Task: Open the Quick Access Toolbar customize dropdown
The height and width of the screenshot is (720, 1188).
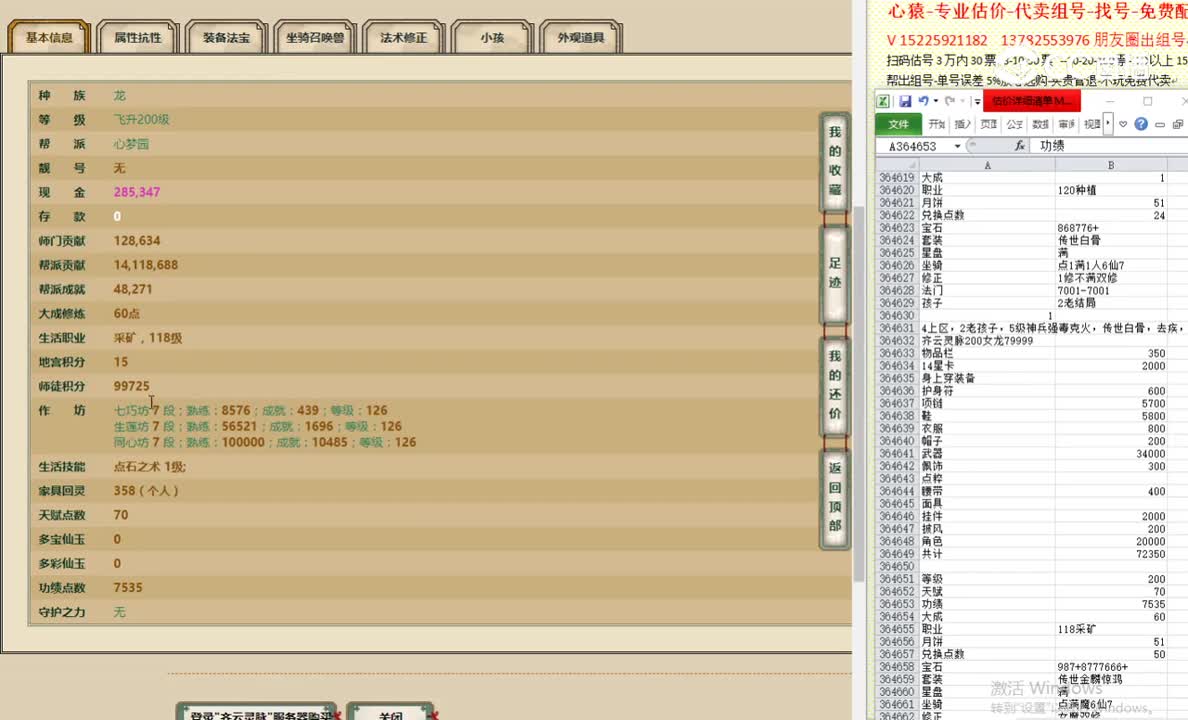Action: coord(976,101)
